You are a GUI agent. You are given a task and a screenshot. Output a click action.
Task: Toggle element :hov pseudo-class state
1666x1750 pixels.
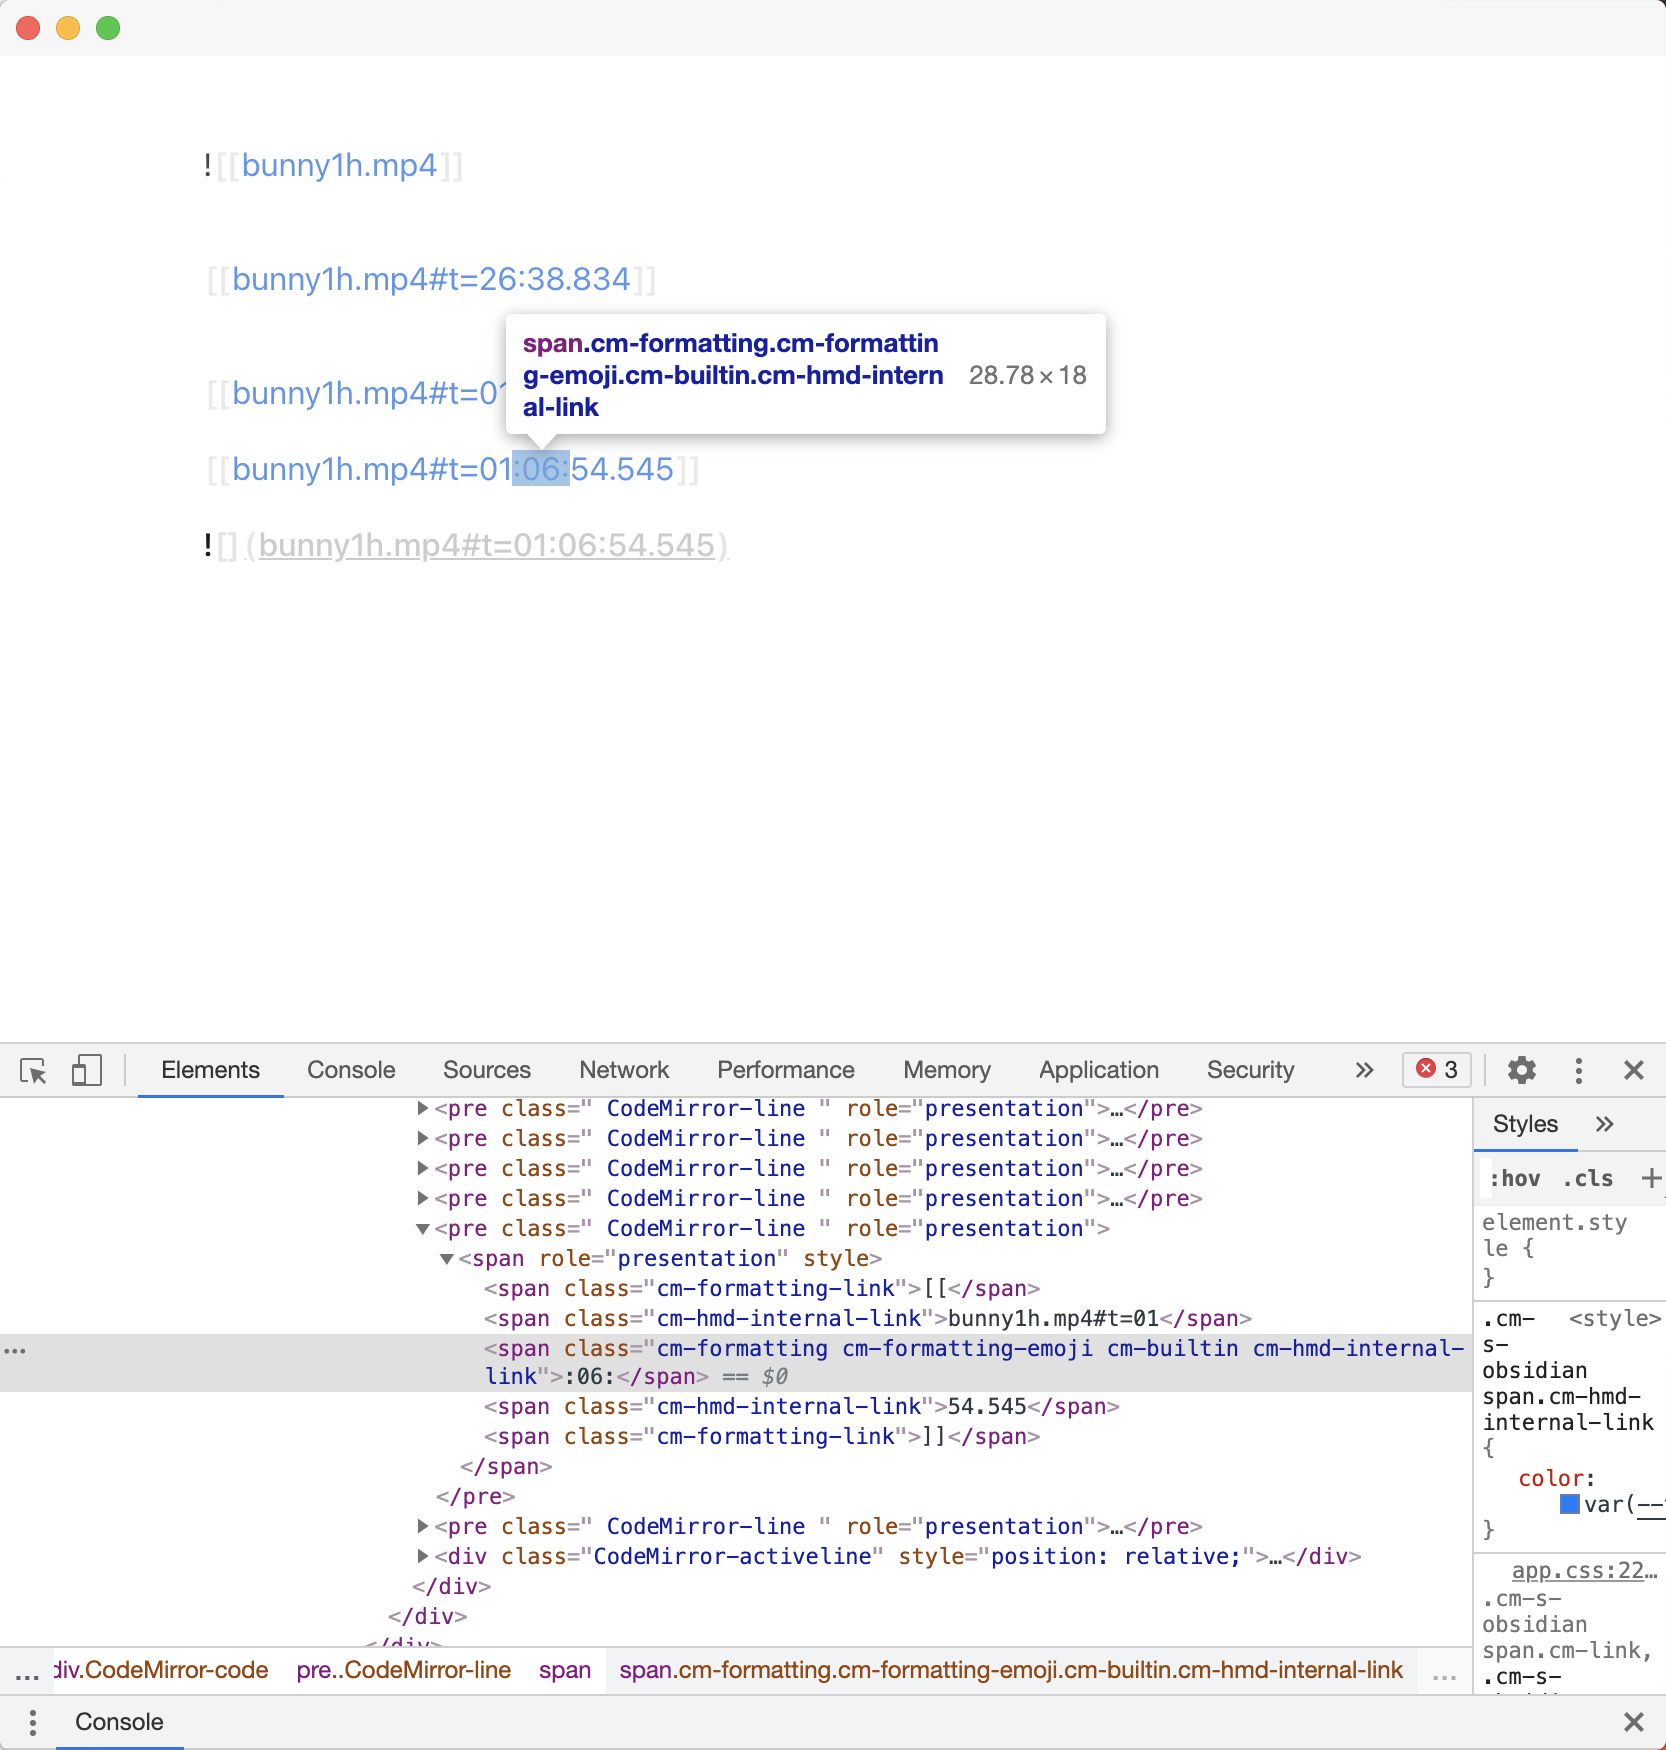[x=1516, y=1178]
